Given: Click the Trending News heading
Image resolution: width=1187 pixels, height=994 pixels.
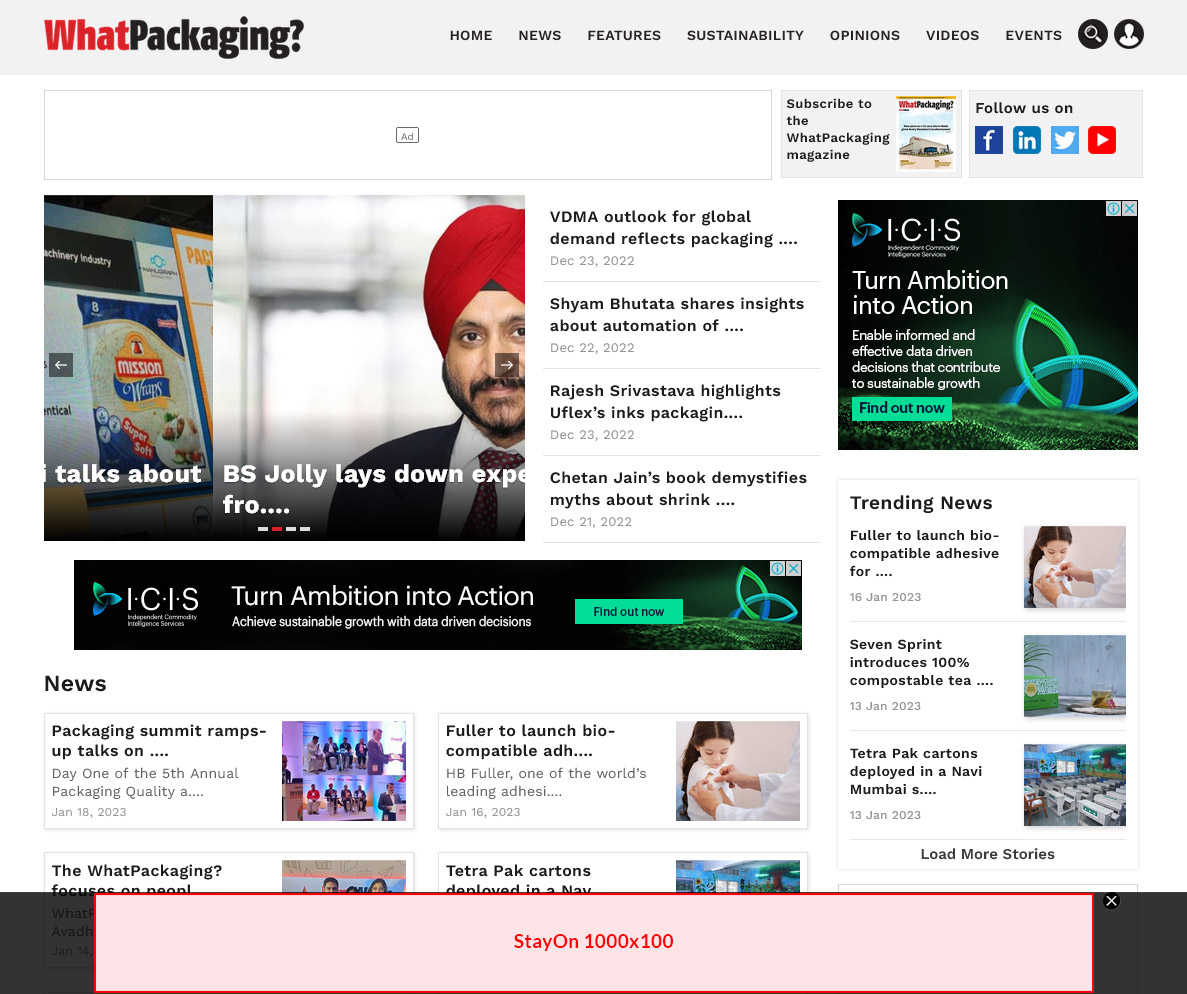Looking at the screenshot, I should tap(921, 503).
